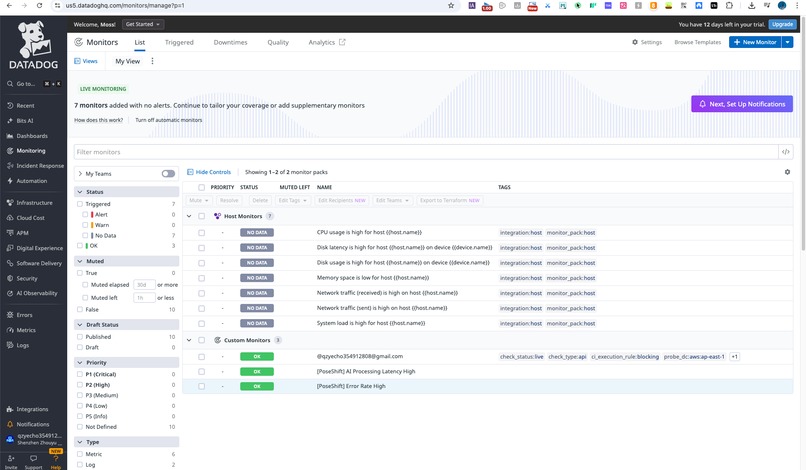Open Bits AI in sidebar

[x=24, y=121]
